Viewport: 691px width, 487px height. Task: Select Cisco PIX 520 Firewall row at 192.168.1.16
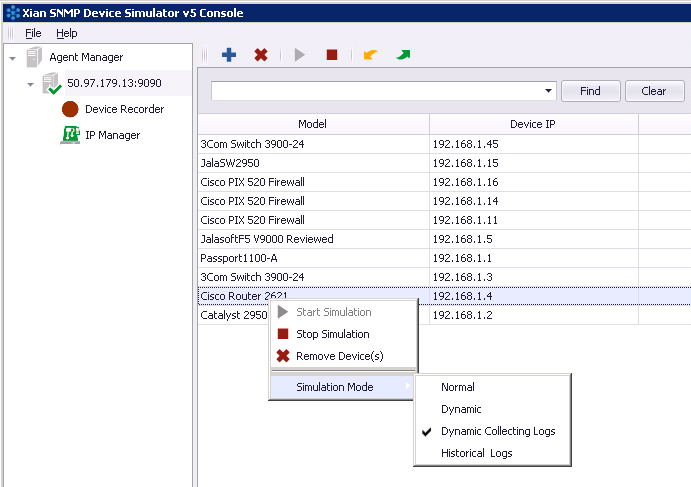point(444,182)
